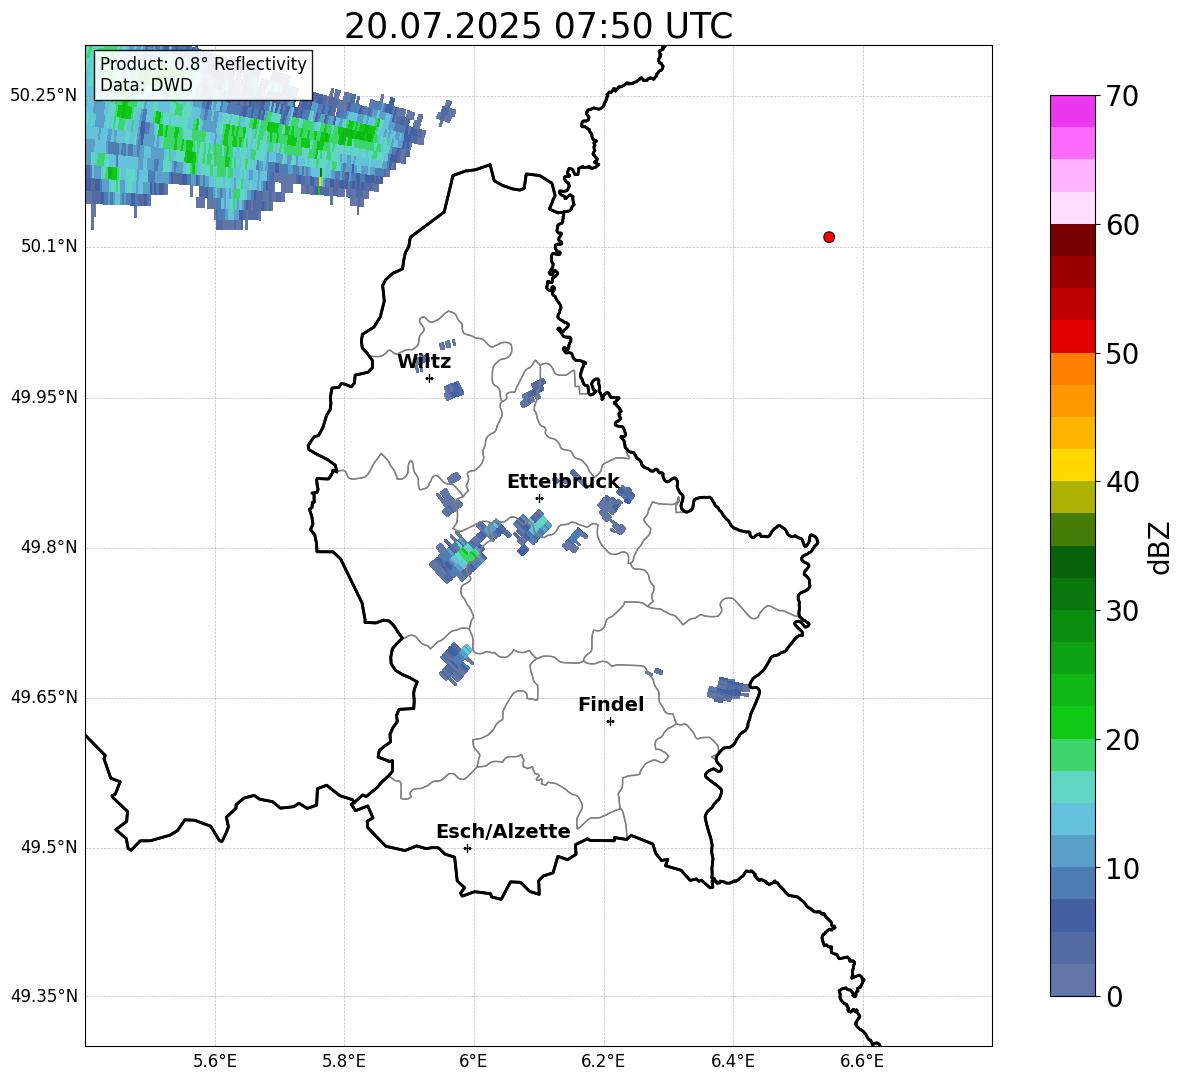
Task: Click the Findel station cross marker
Action: click(x=610, y=722)
